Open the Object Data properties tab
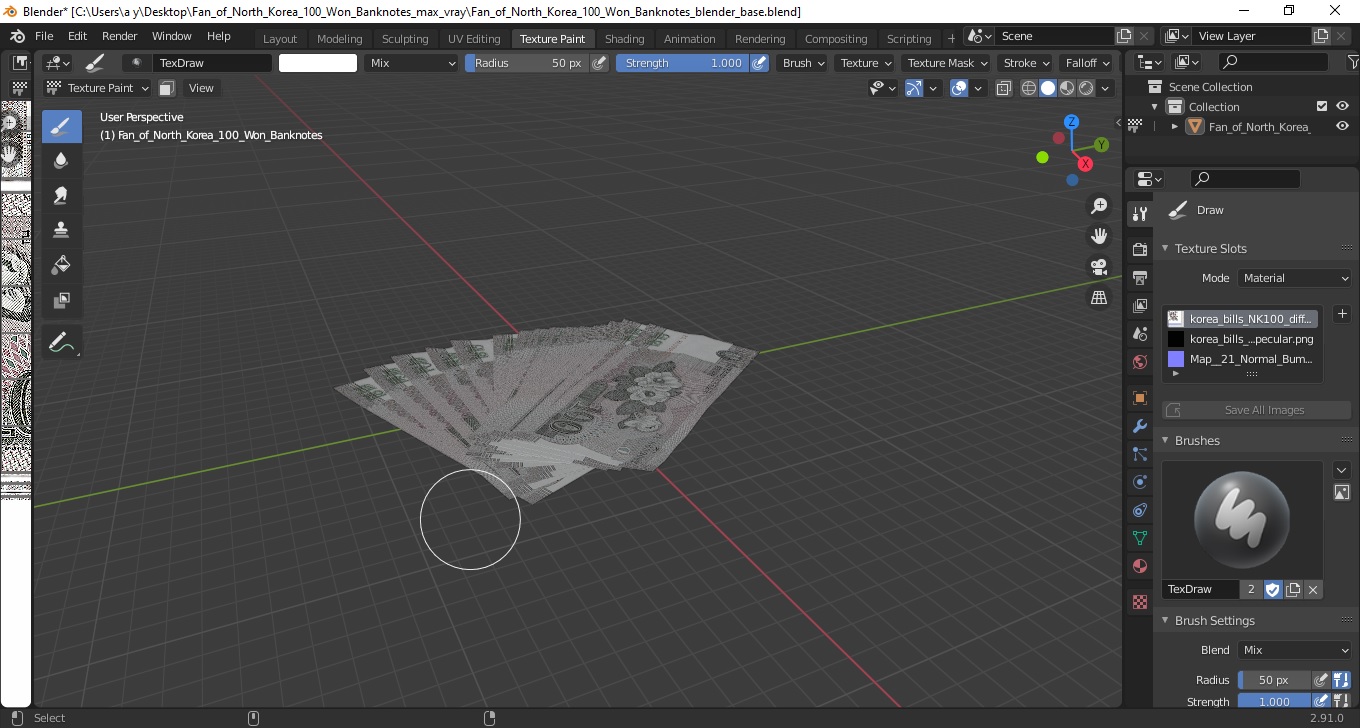 (1139, 538)
